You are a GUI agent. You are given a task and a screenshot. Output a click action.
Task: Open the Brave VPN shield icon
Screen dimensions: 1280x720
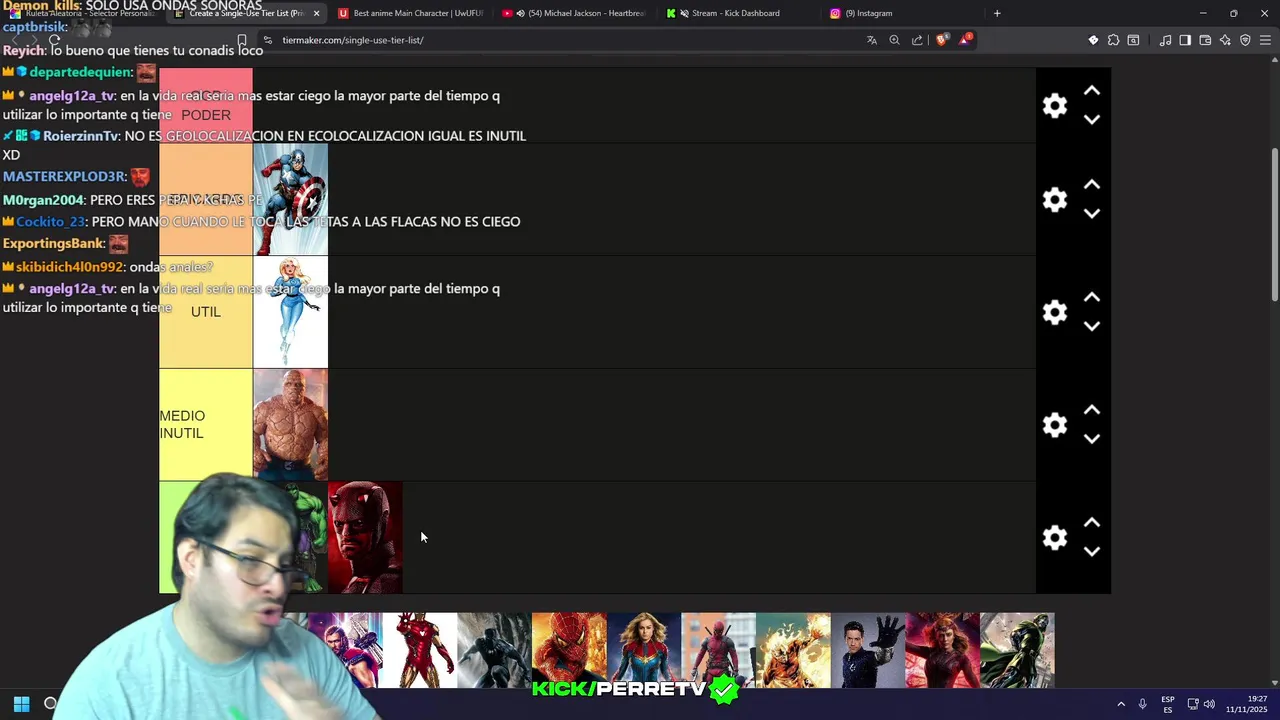pyautogui.click(x=1245, y=40)
